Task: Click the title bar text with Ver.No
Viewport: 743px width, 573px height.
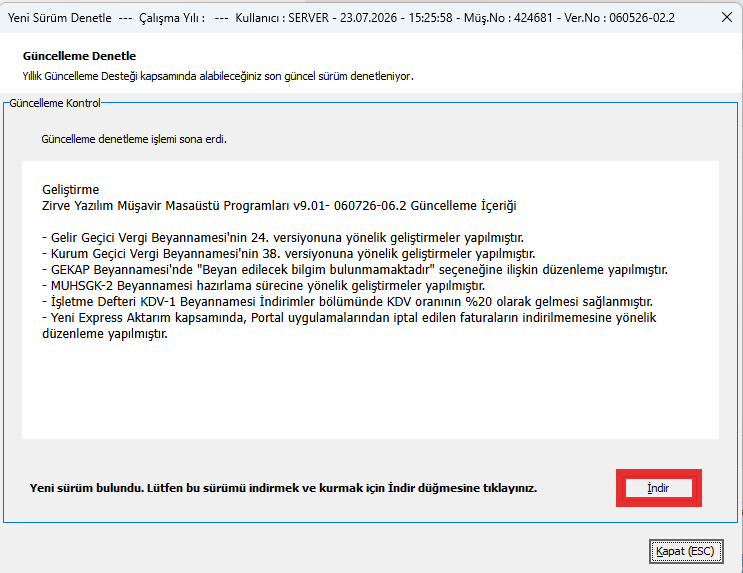Action: point(341,18)
